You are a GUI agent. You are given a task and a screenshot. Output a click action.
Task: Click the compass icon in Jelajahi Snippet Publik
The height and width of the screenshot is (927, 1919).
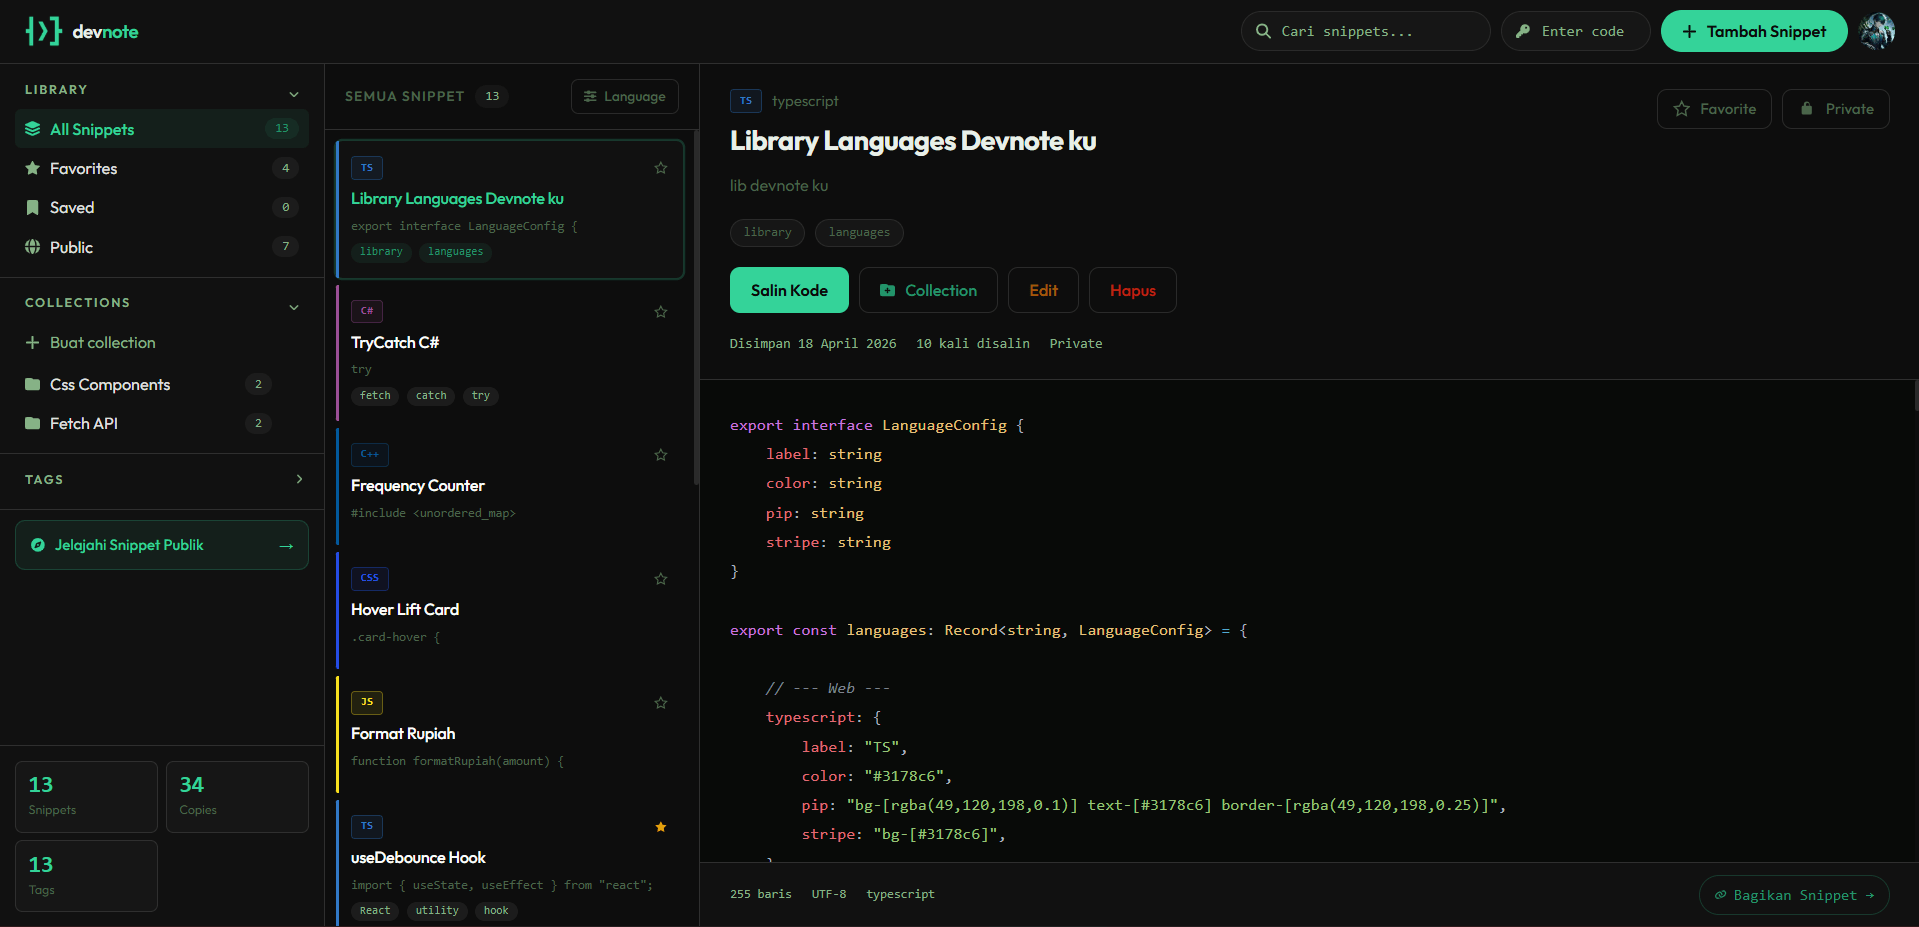click(x=38, y=545)
